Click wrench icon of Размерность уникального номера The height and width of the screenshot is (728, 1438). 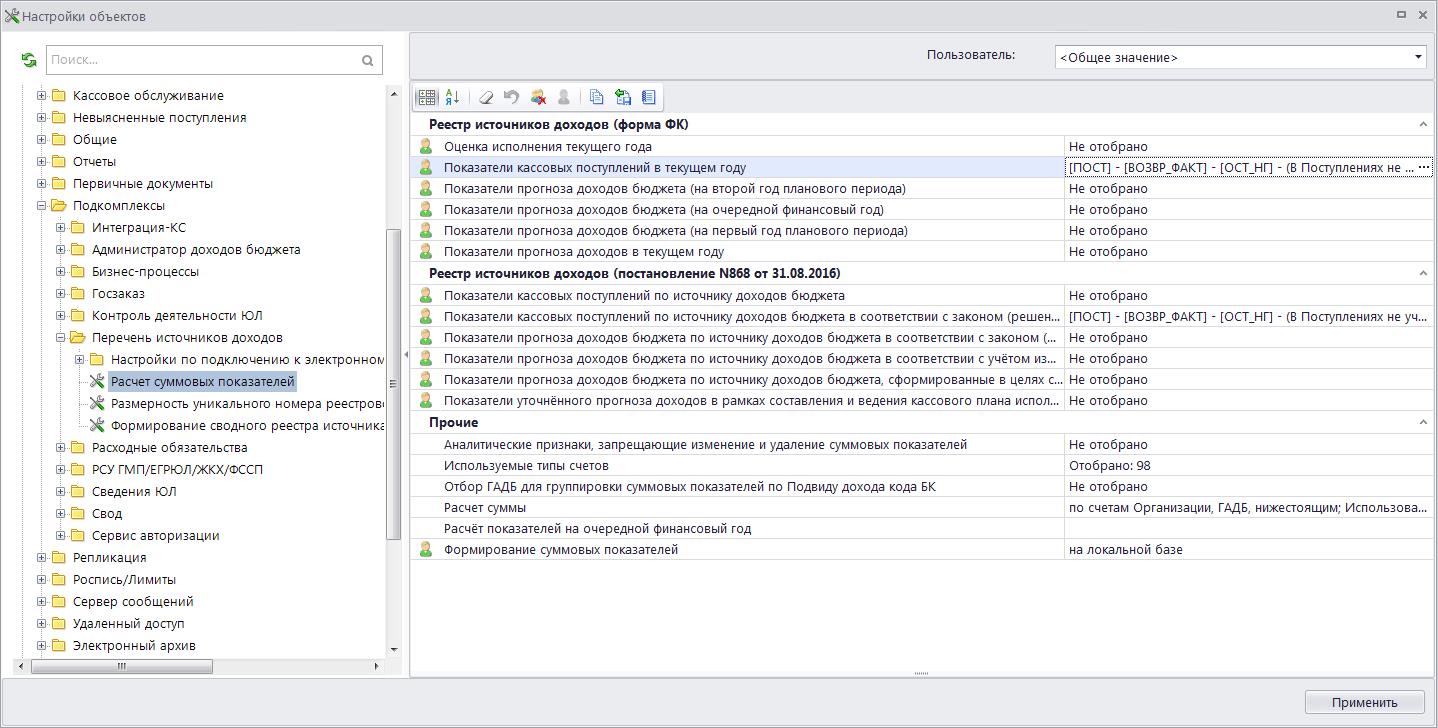(97, 403)
